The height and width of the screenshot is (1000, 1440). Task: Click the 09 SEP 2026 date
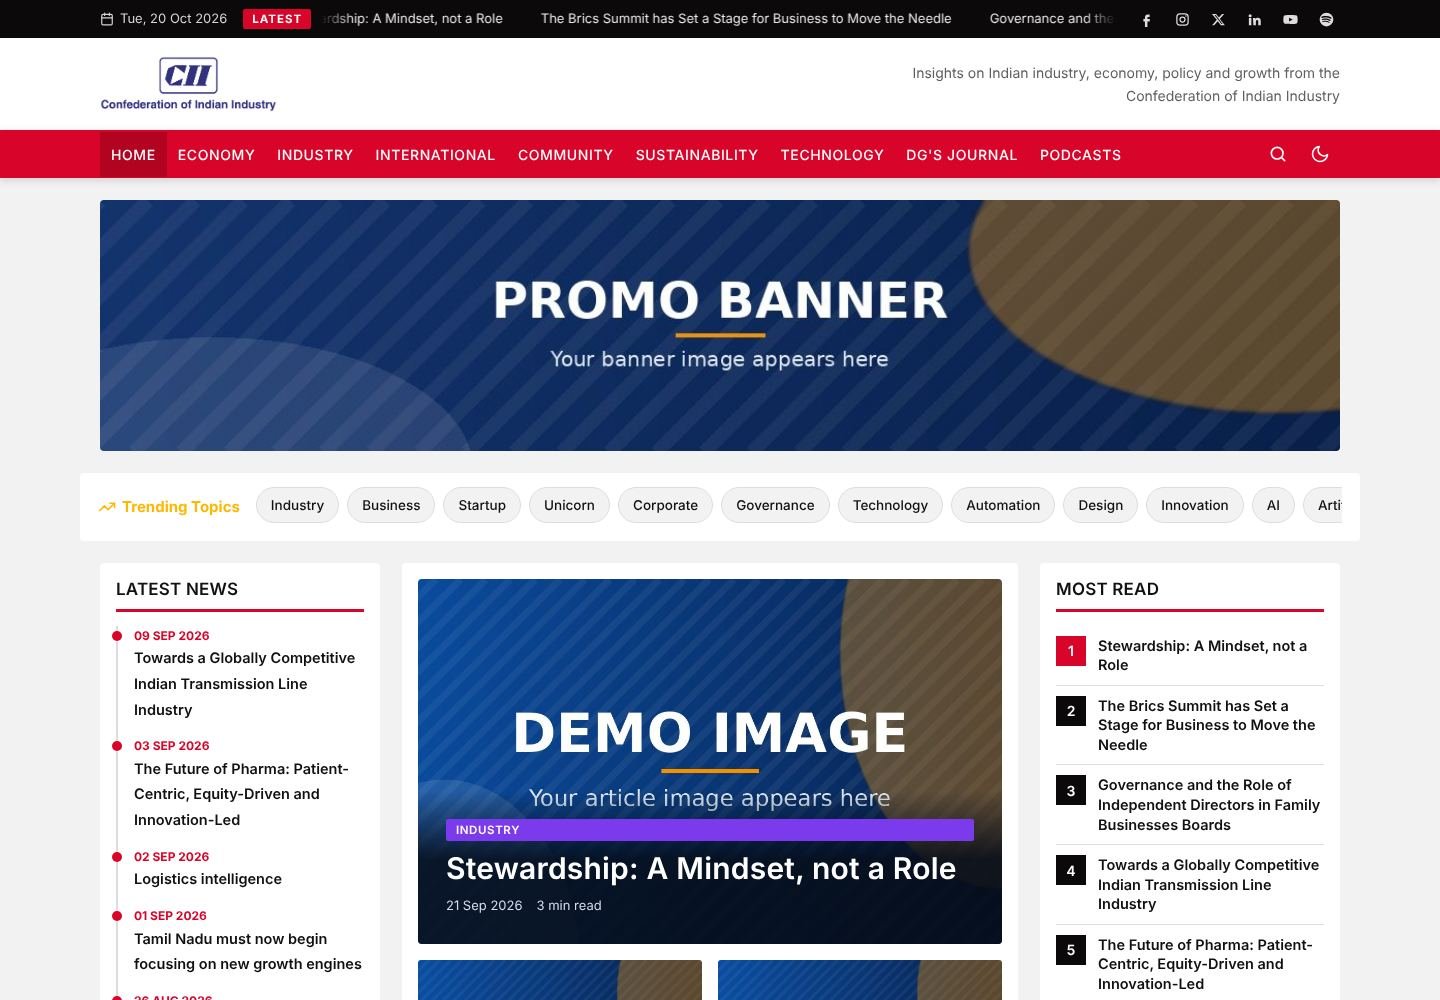click(172, 635)
